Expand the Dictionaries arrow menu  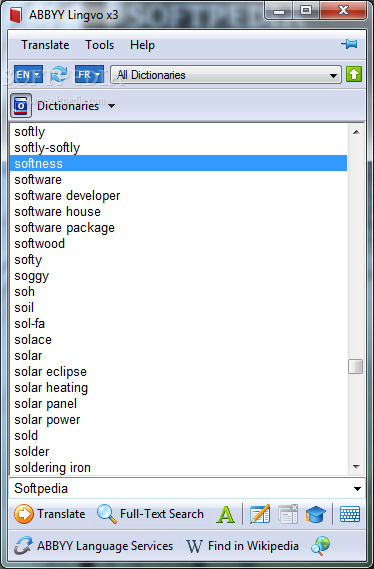tap(112, 106)
